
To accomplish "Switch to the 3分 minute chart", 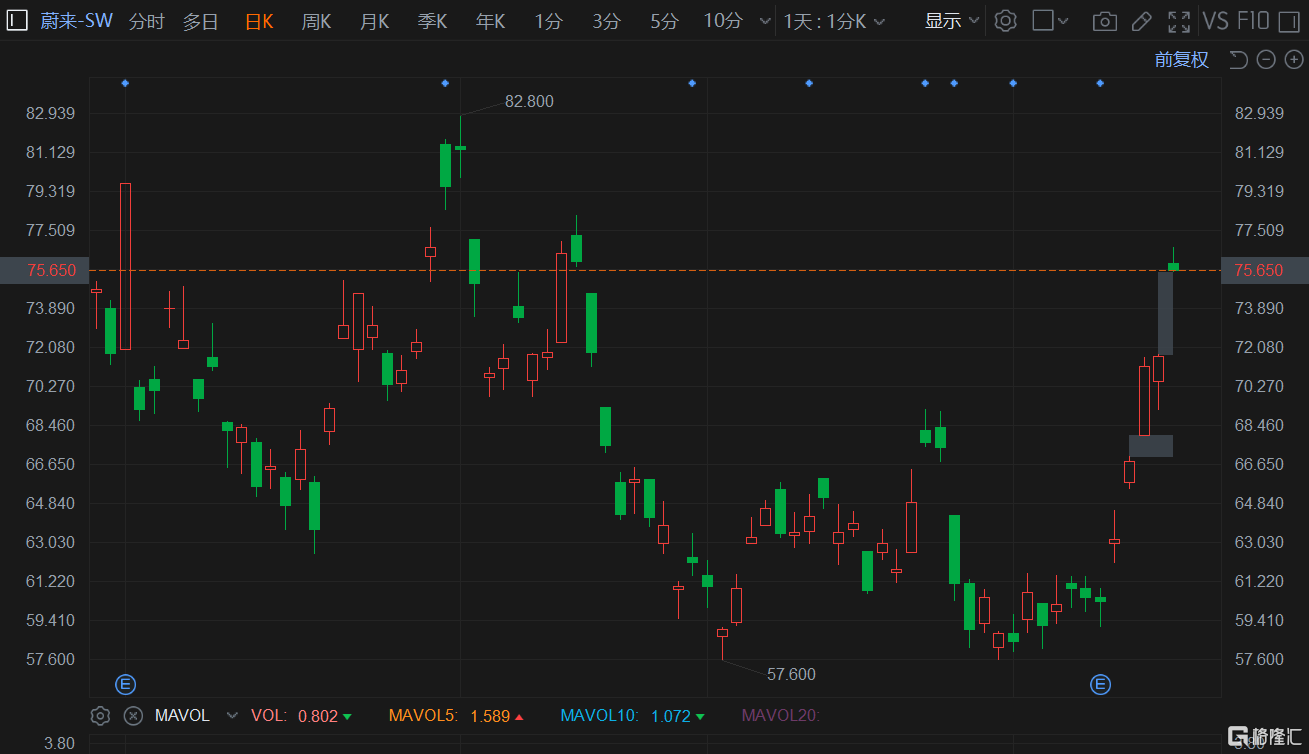I will 606,21.
